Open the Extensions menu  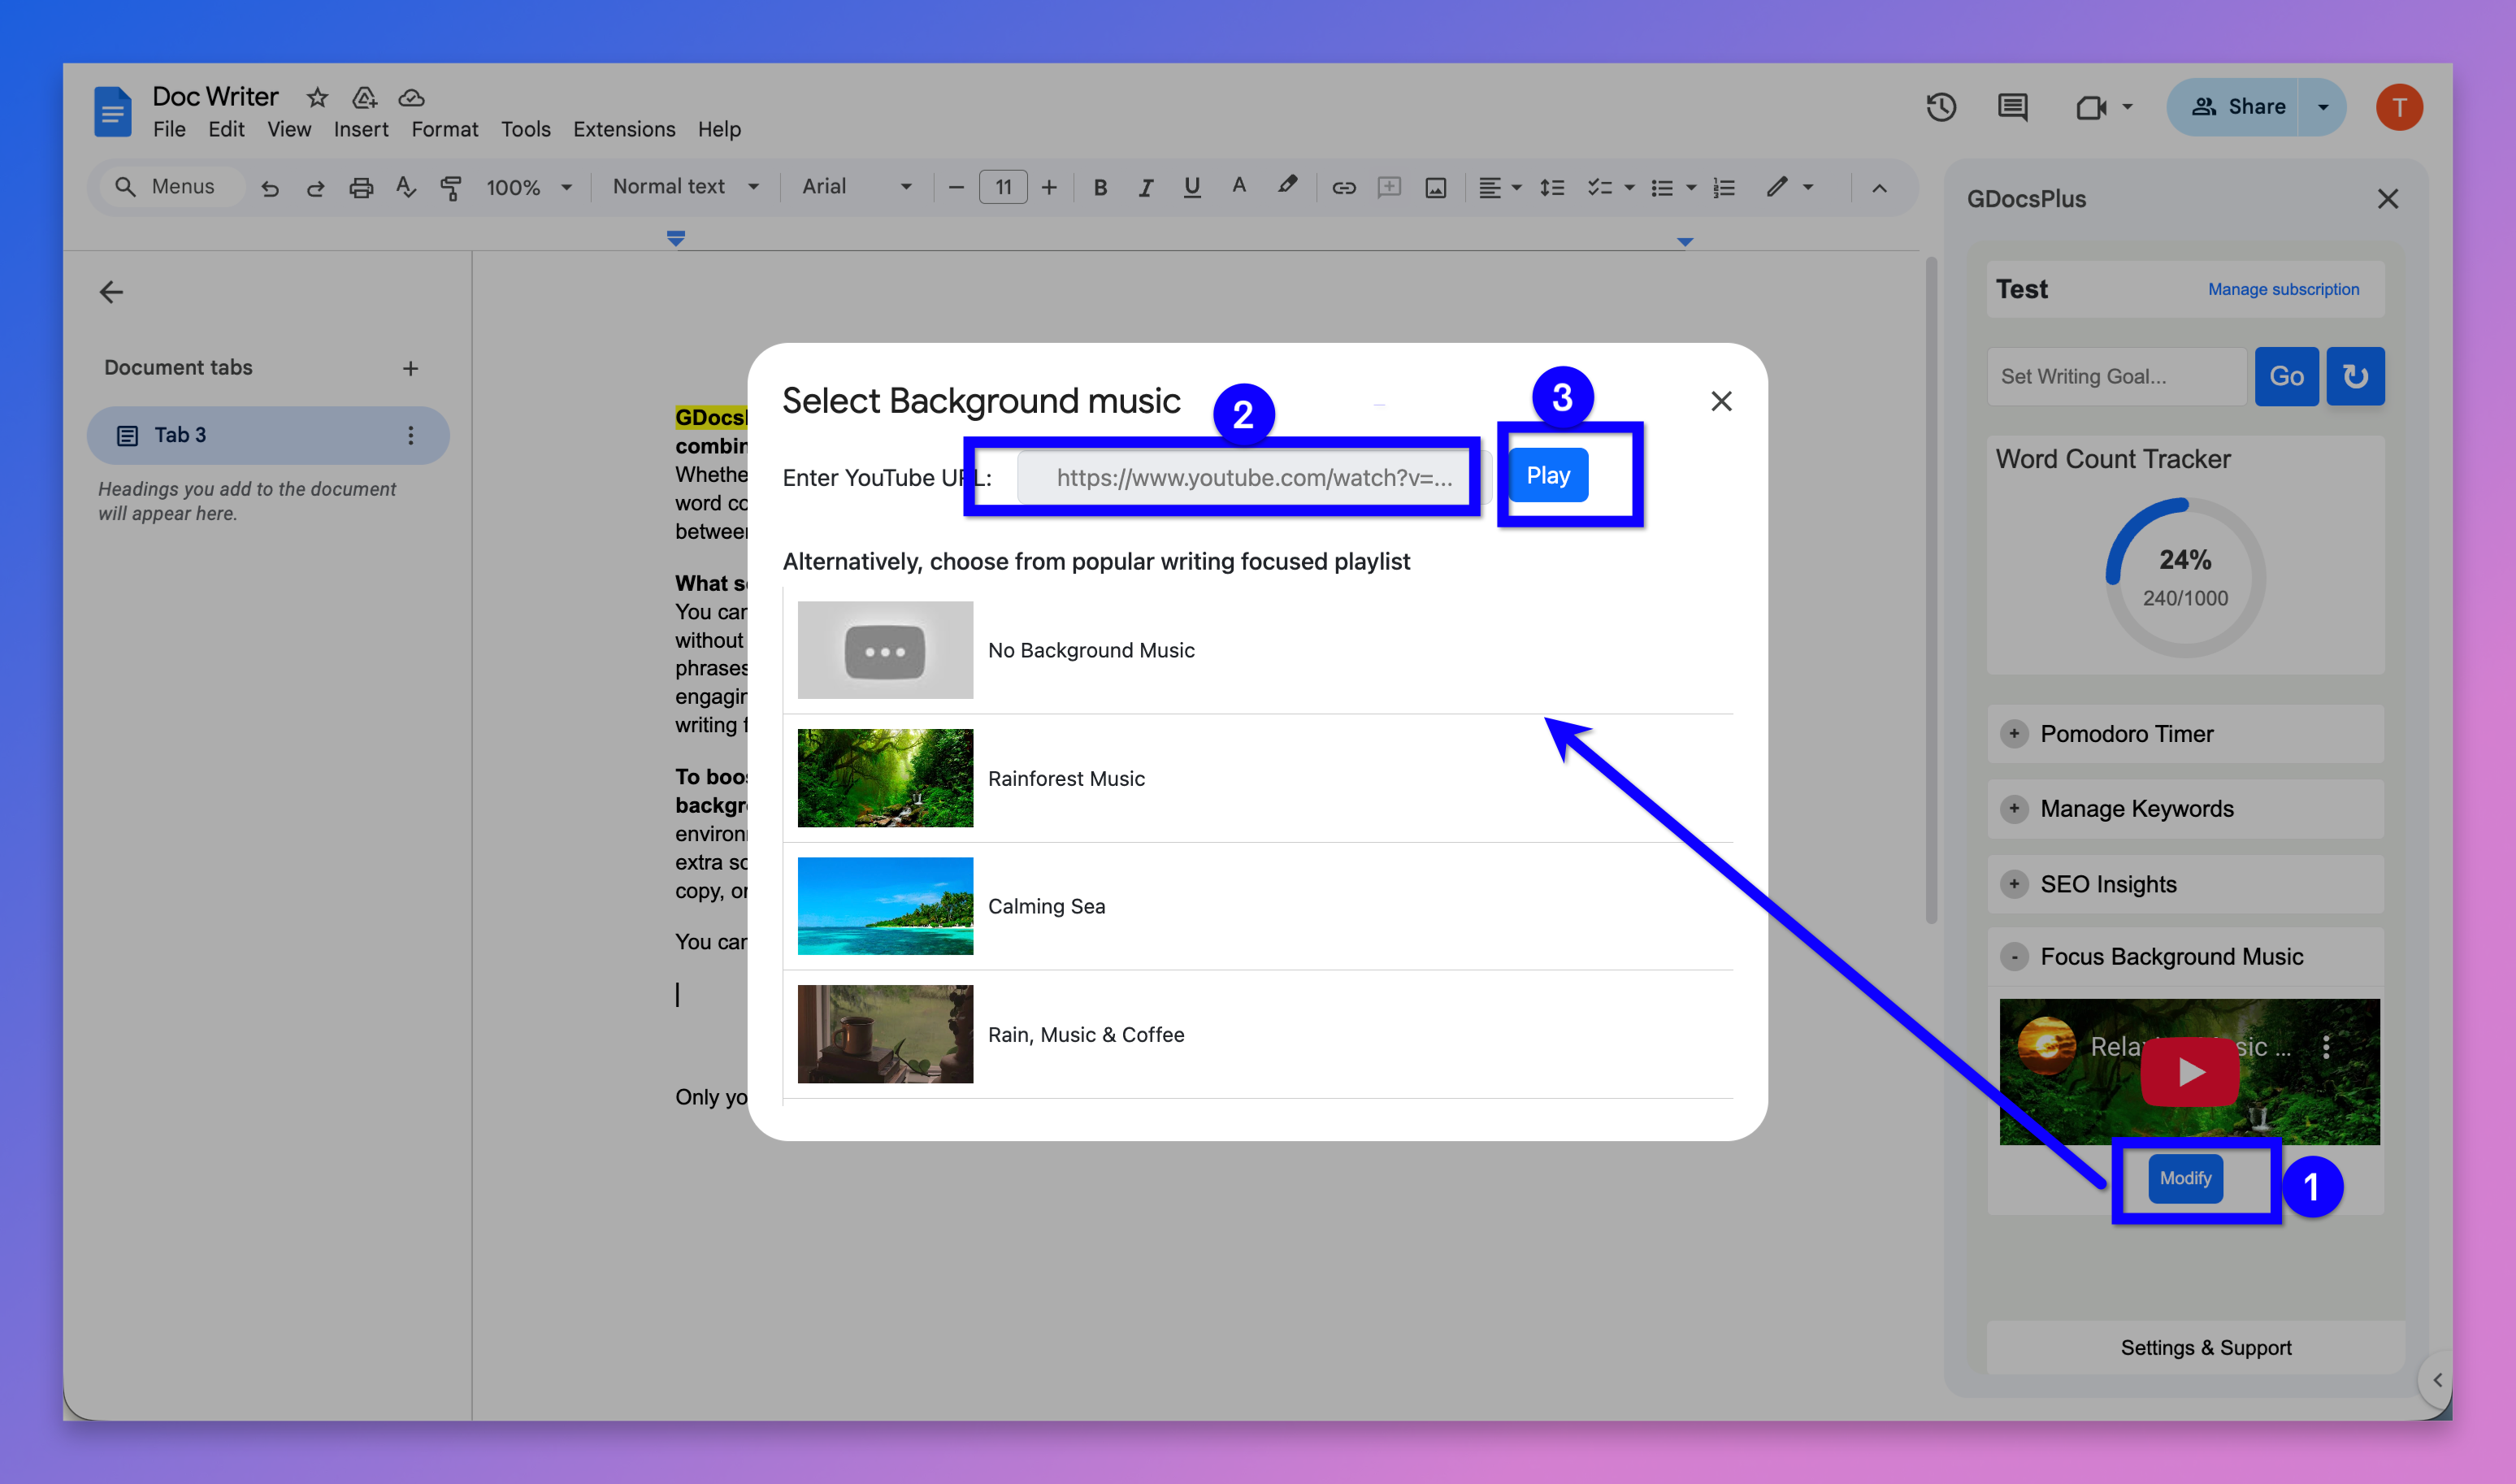tap(624, 129)
